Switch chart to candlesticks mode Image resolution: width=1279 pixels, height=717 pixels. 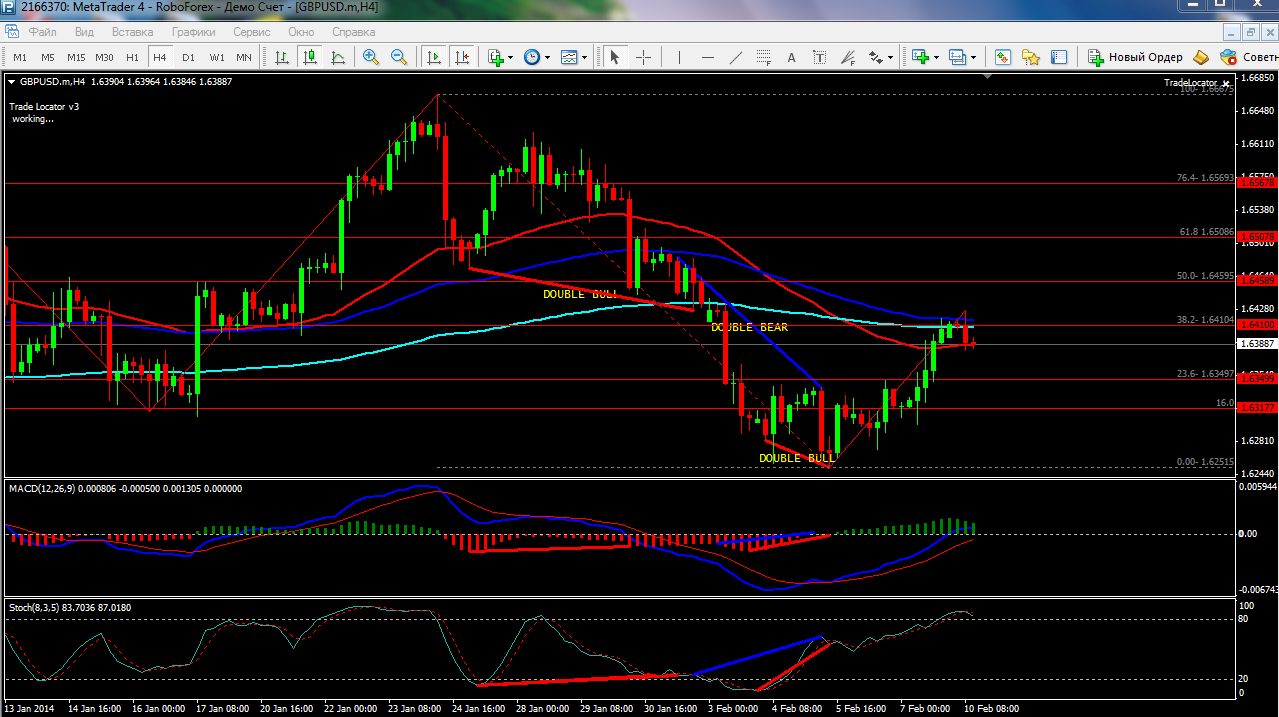tap(311, 57)
